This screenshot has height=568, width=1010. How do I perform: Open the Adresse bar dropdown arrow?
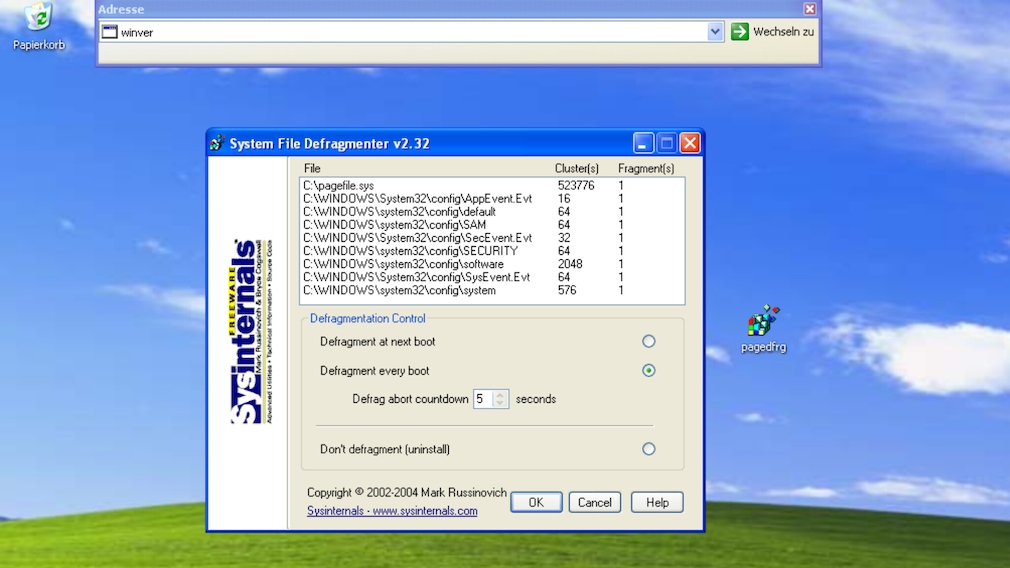715,32
